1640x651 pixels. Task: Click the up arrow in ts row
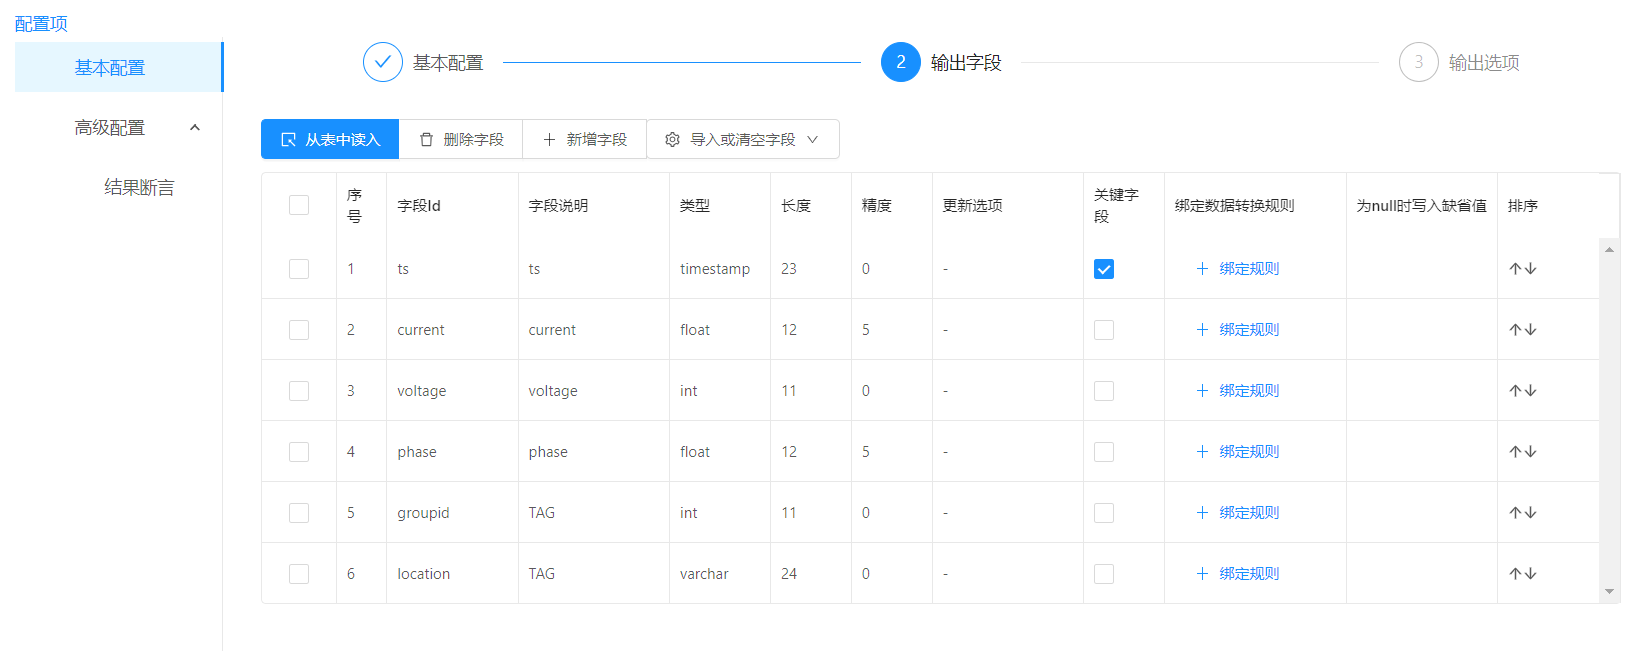tap(1516, 269)
